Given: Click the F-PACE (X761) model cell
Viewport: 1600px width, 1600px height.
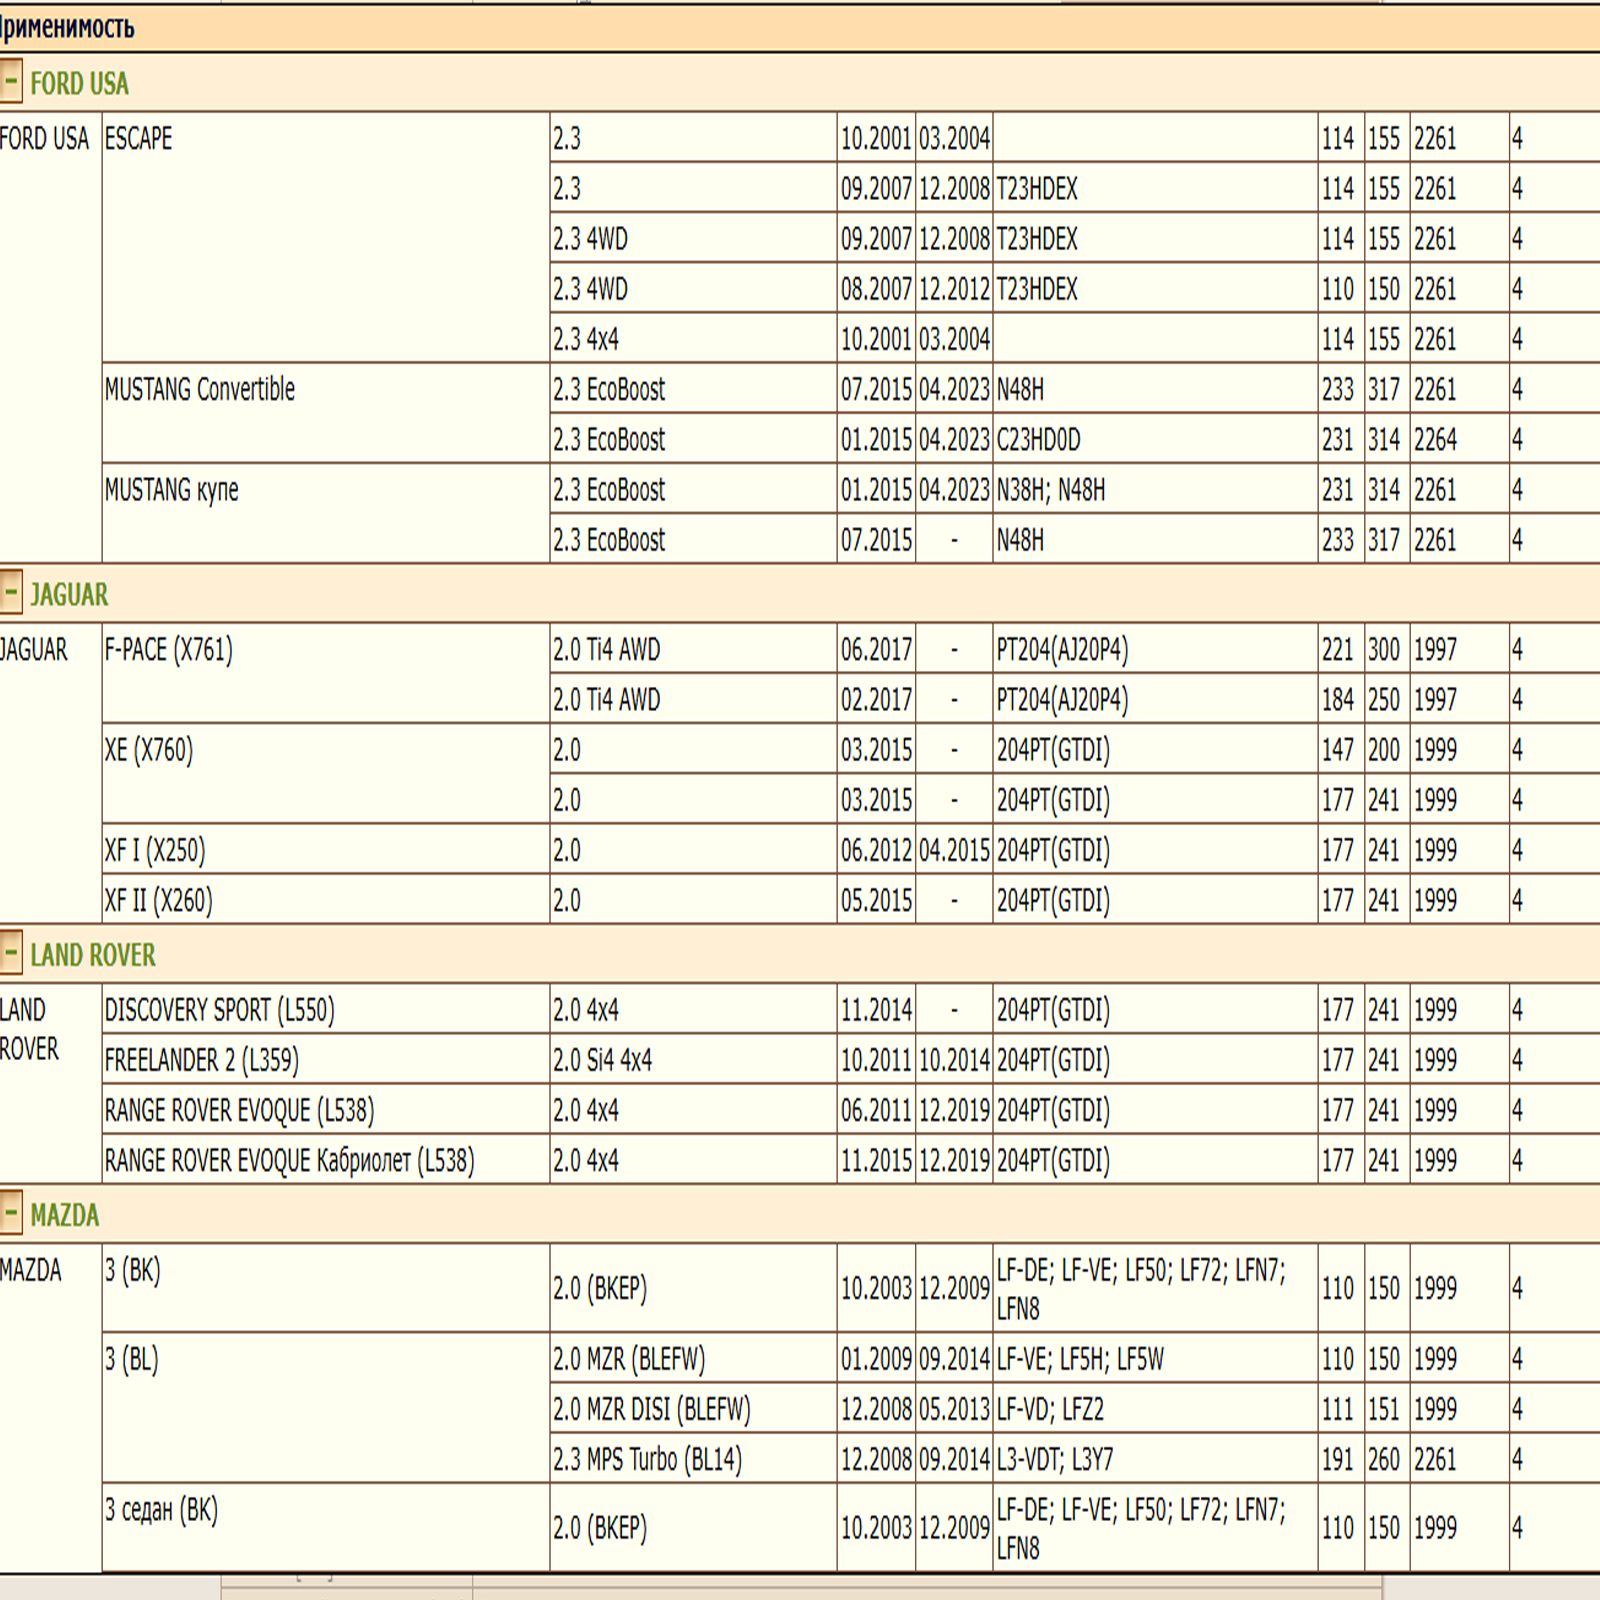Looking at the screenshot, I should coord(168,650).
